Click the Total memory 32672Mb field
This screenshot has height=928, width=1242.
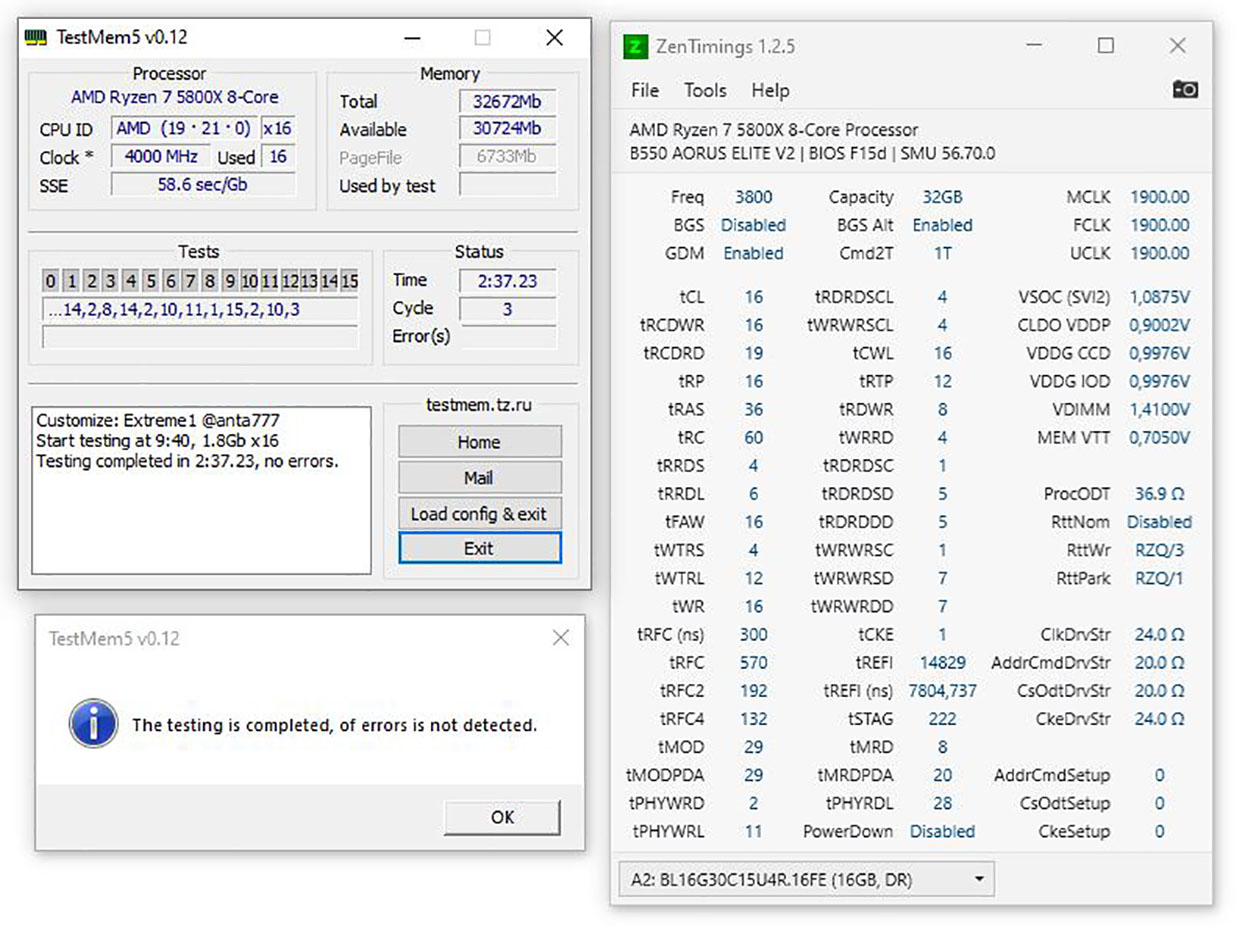508,102
